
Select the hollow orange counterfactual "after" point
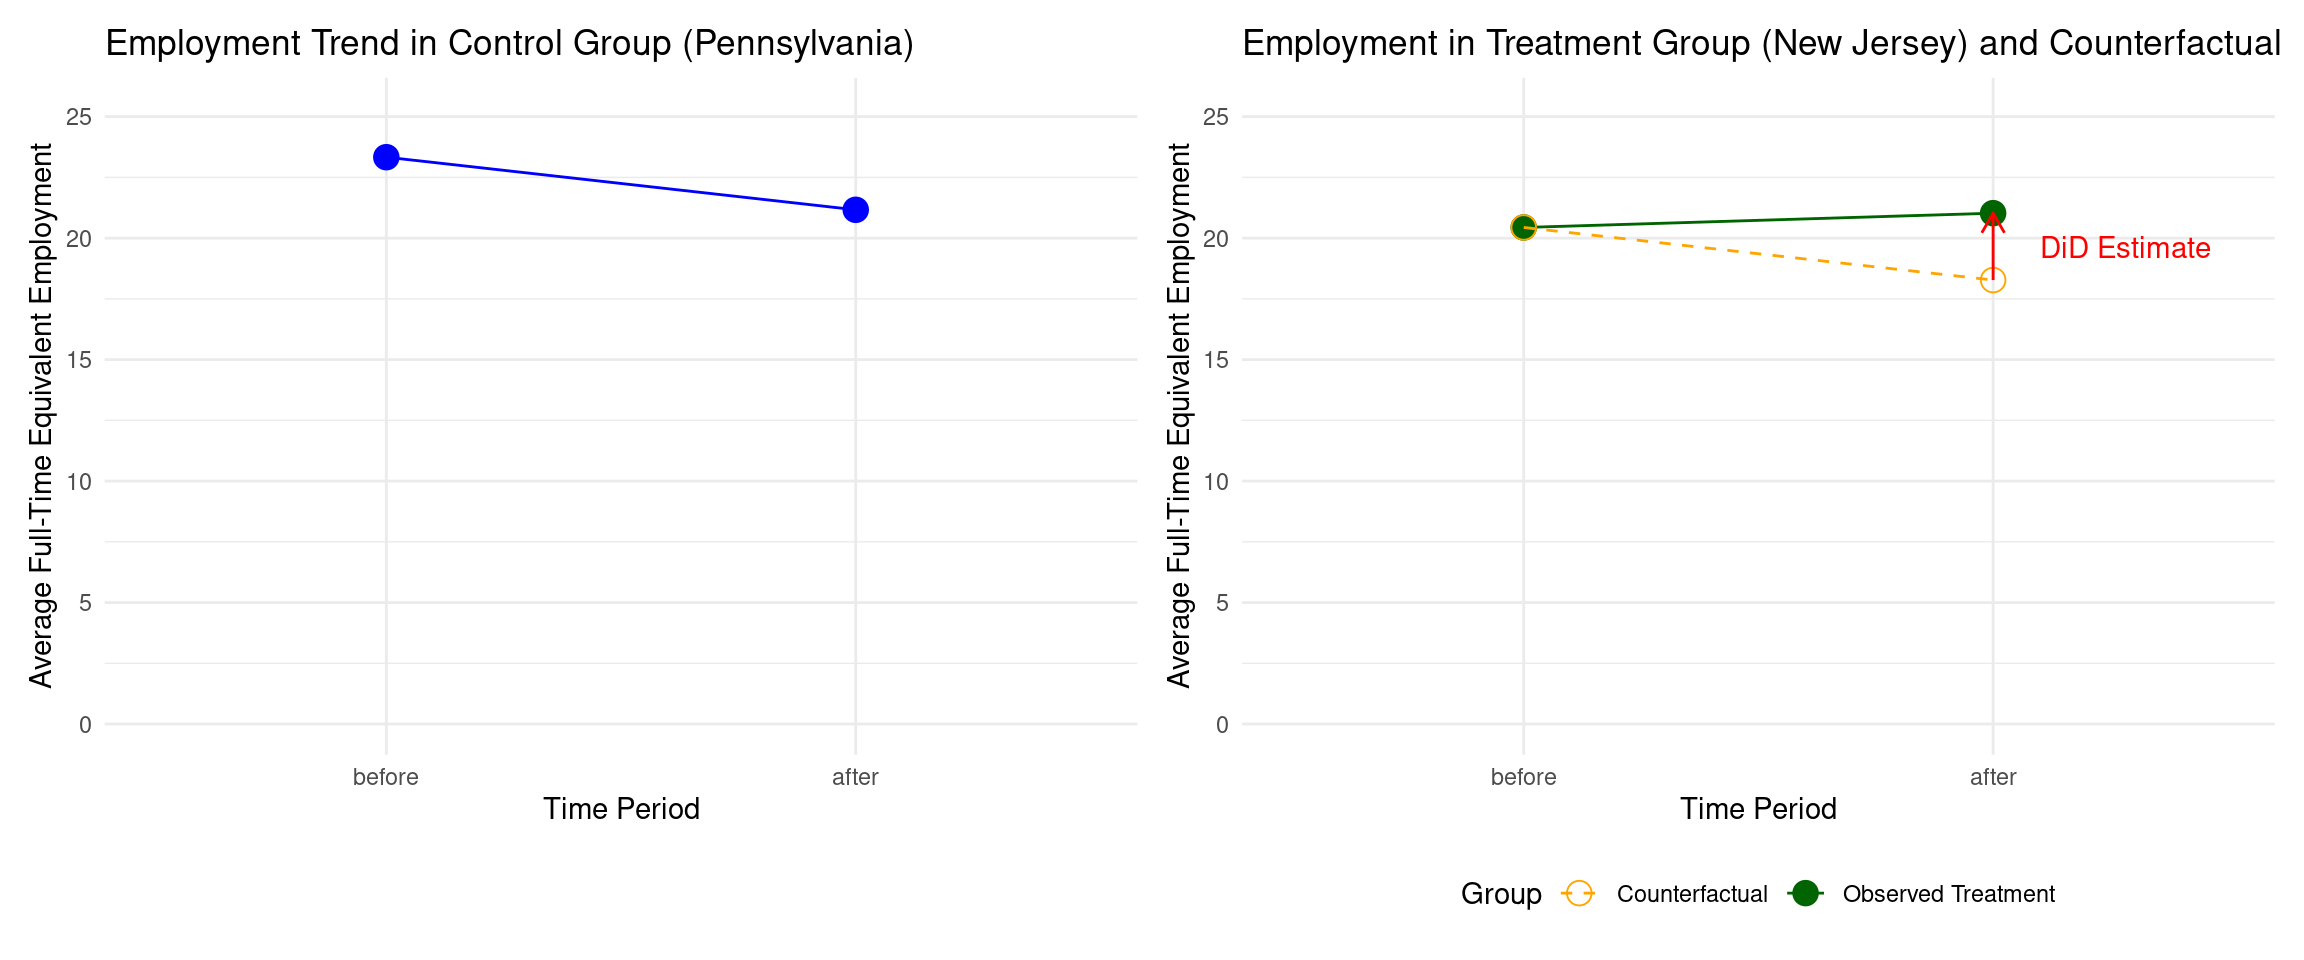[x=1993, y=280]
